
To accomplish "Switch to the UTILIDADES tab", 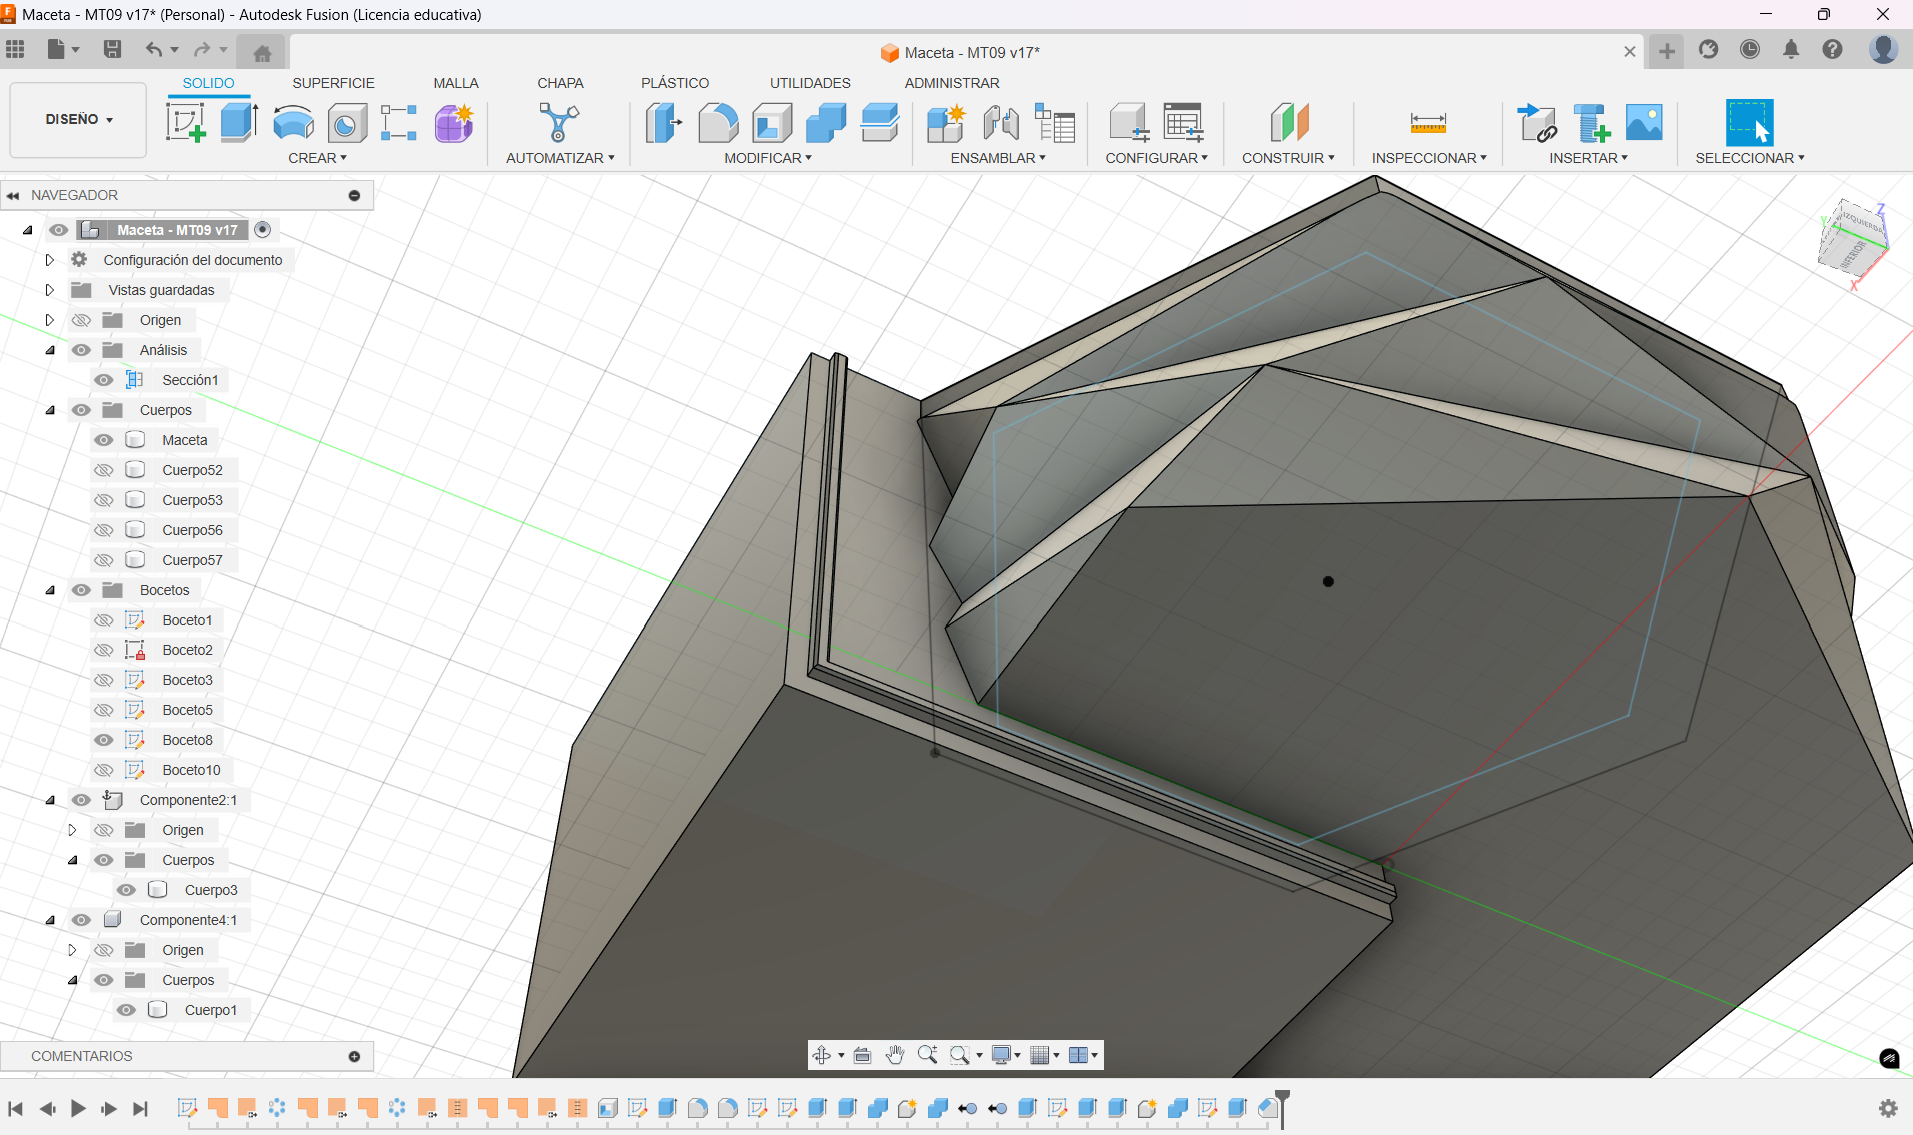I will click(x=810, y=83).
